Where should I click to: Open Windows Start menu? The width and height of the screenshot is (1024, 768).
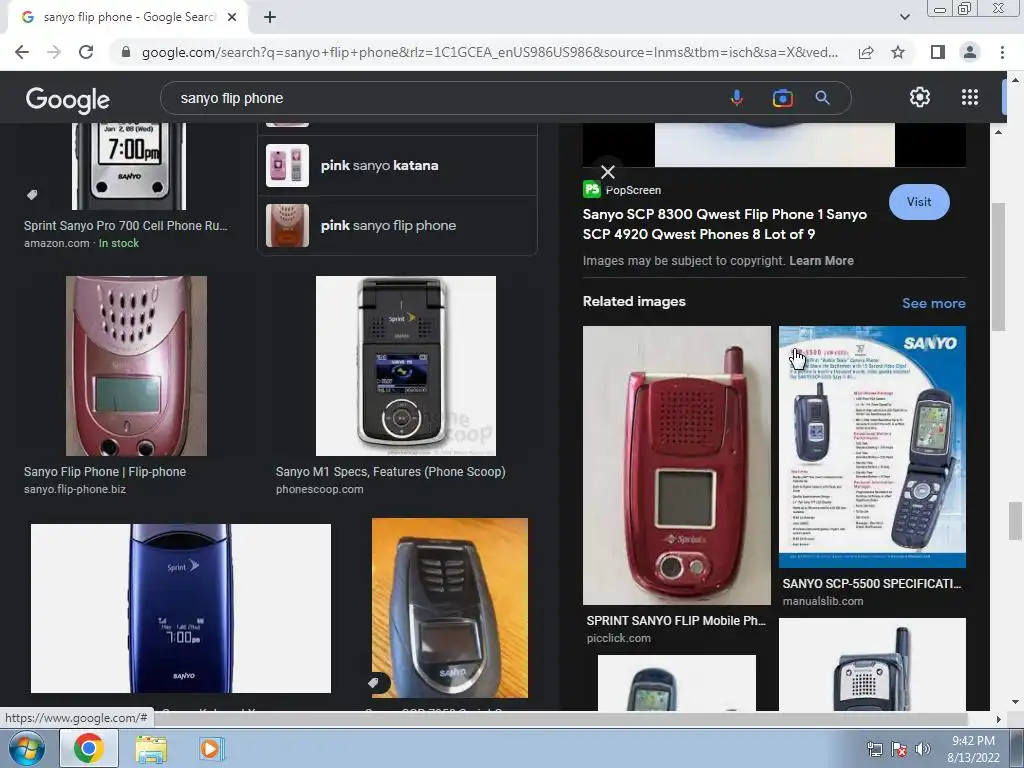coord(26,748)
